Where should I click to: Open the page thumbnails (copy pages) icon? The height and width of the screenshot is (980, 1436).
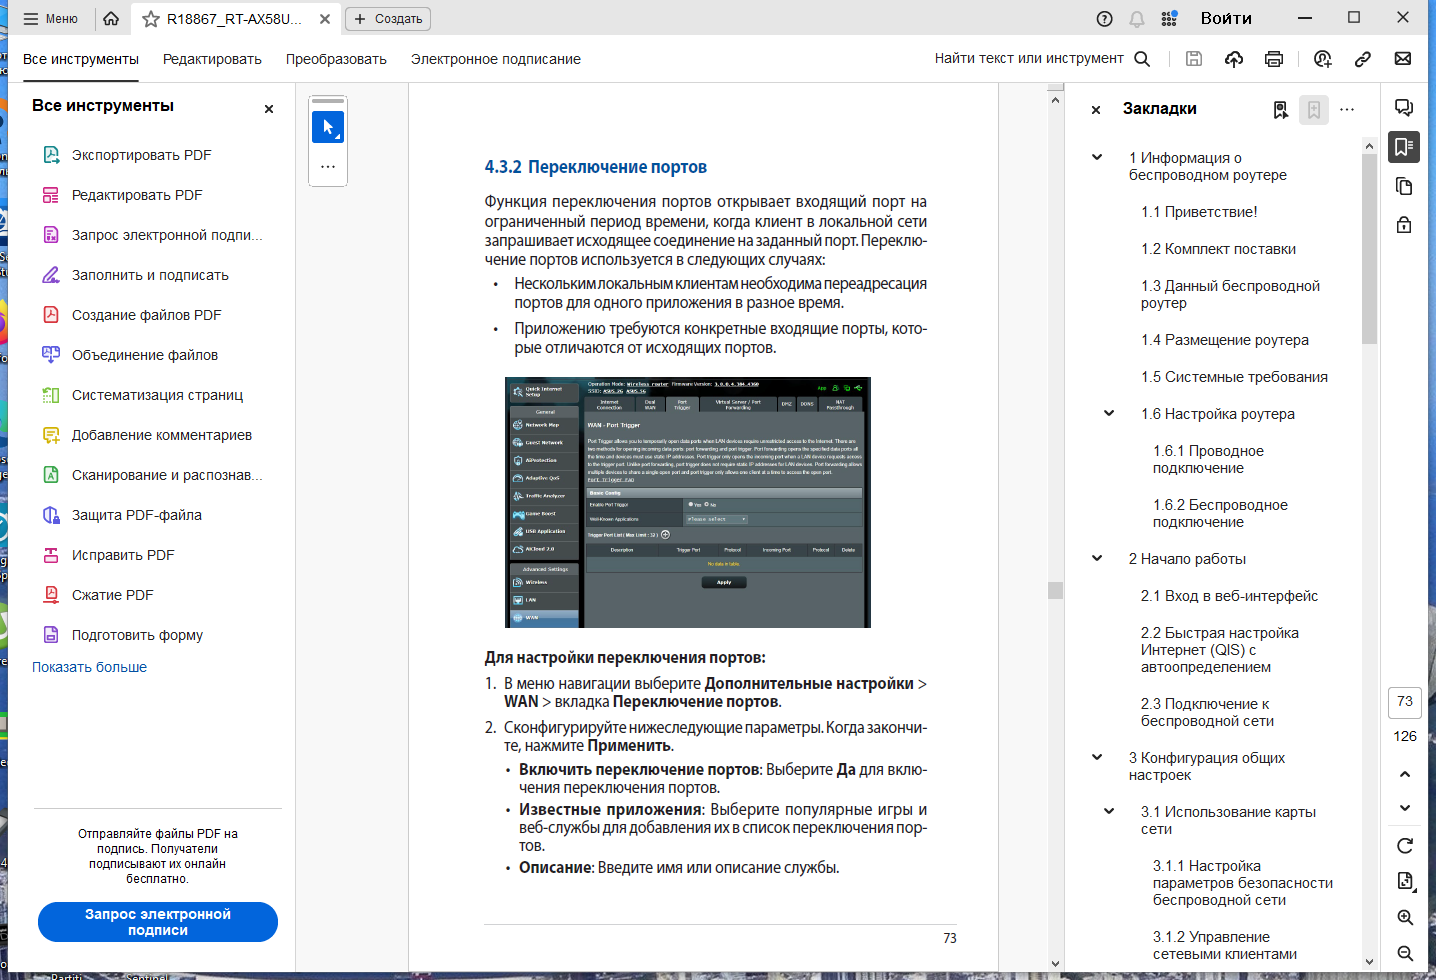[1404, 186]
